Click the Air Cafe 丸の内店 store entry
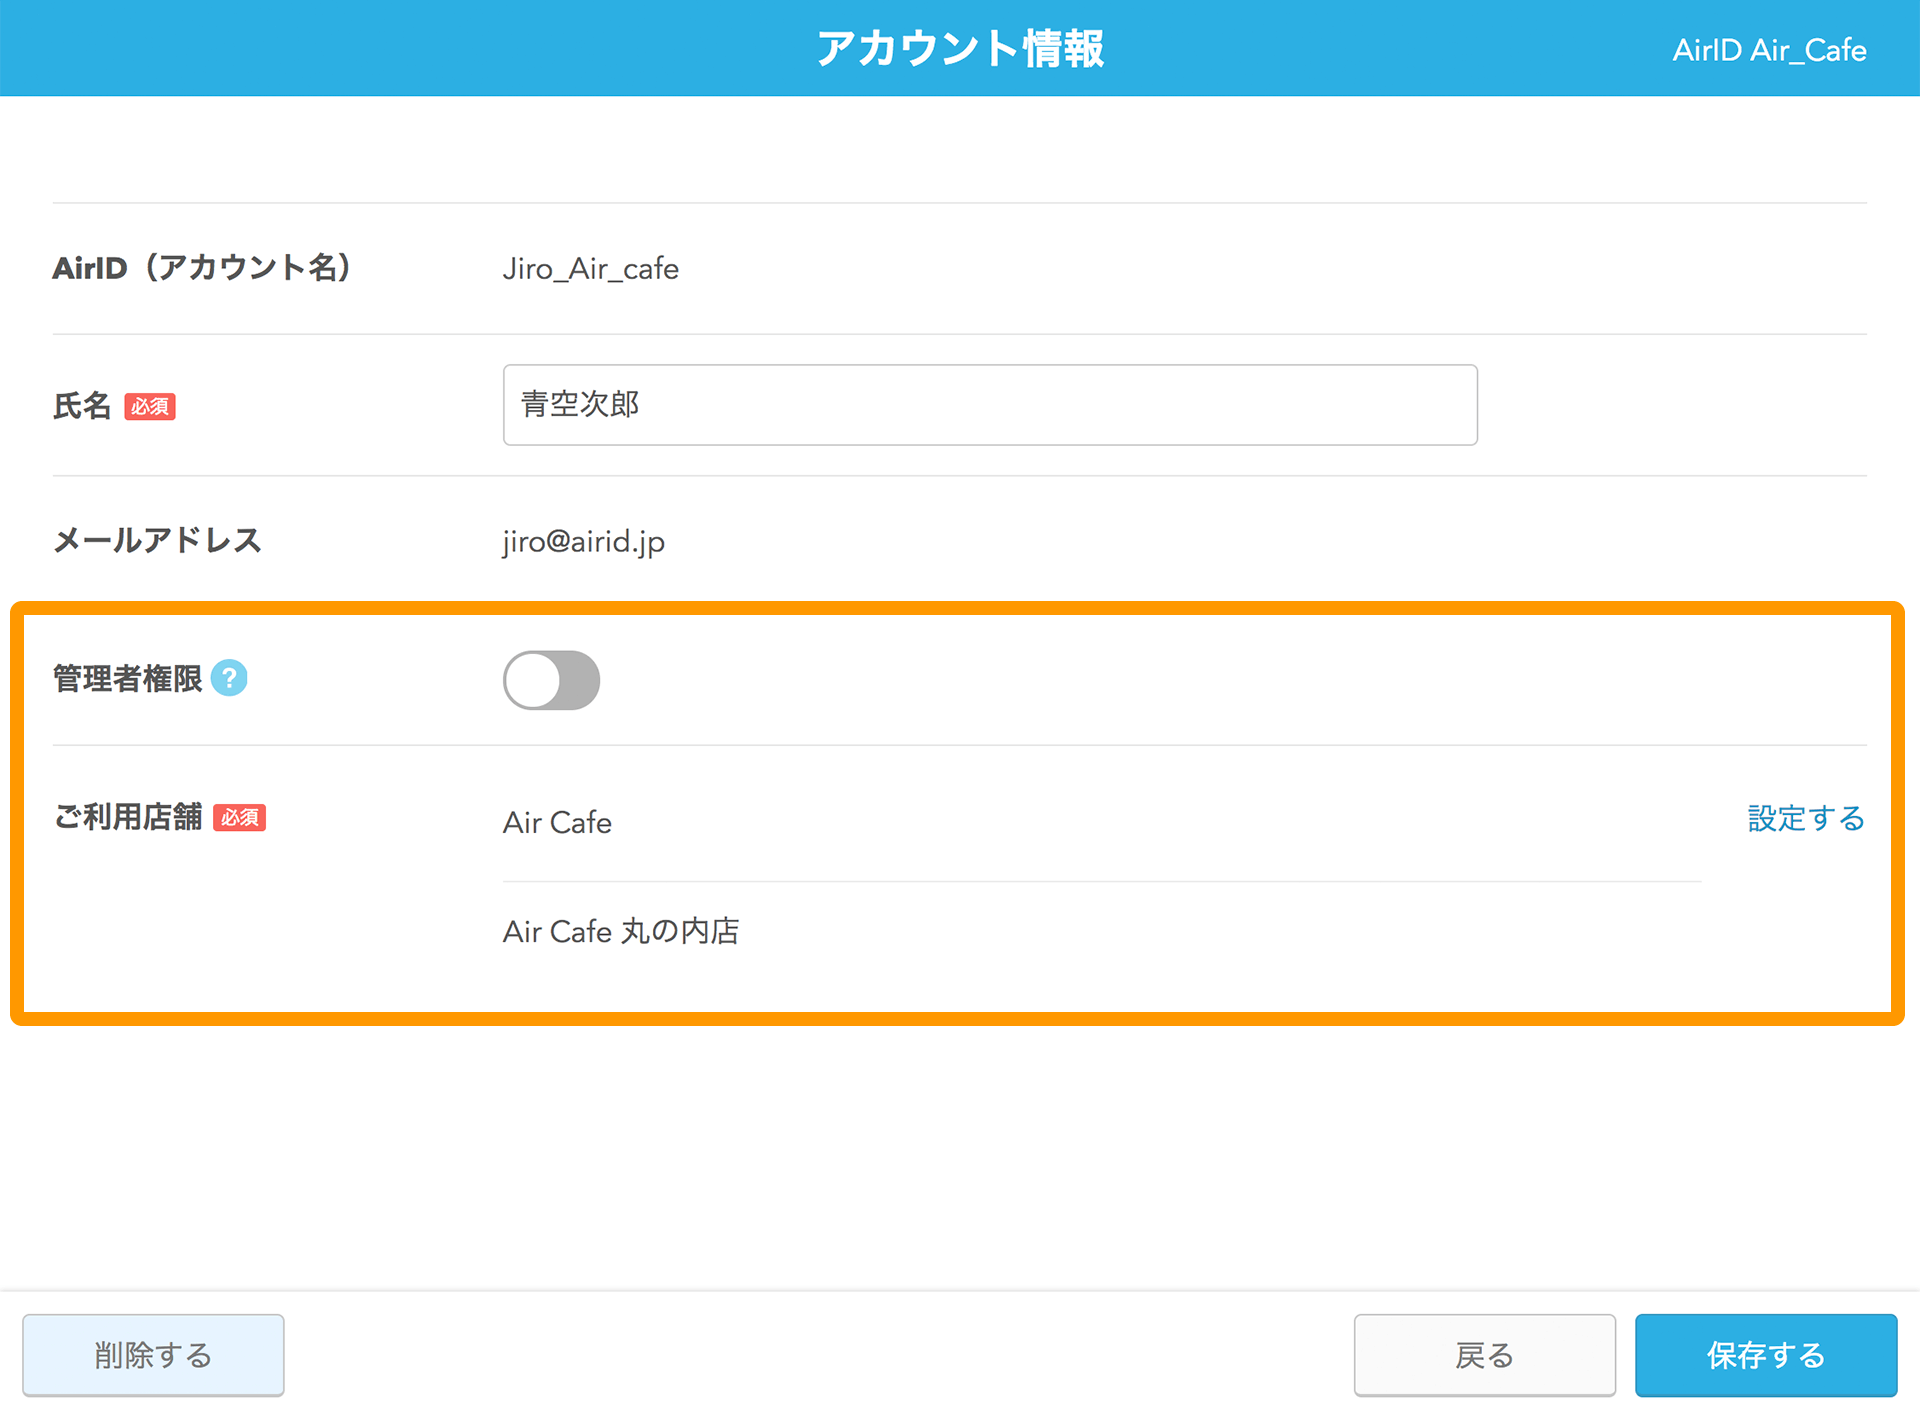1920x1417 pixels. (621, 932)
